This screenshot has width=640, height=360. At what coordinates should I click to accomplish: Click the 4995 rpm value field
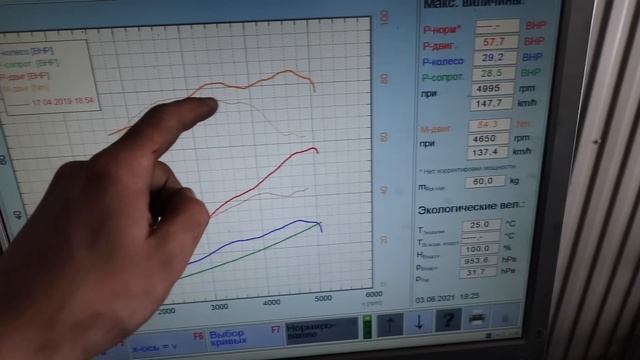click(492, 89)
